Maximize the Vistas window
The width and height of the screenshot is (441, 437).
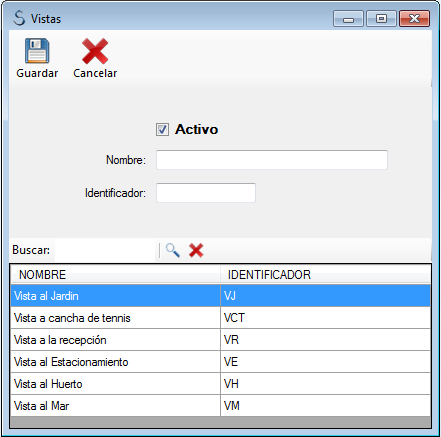(x=381, y=18)
